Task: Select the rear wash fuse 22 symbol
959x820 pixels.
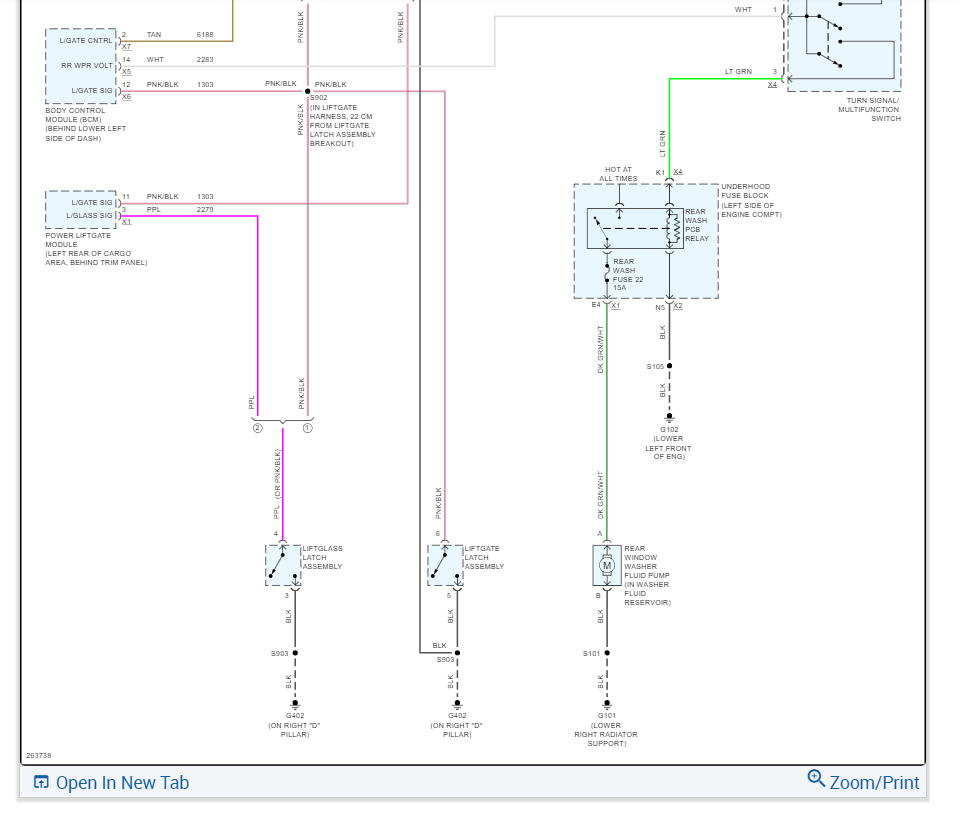Action: click(606, 272)
